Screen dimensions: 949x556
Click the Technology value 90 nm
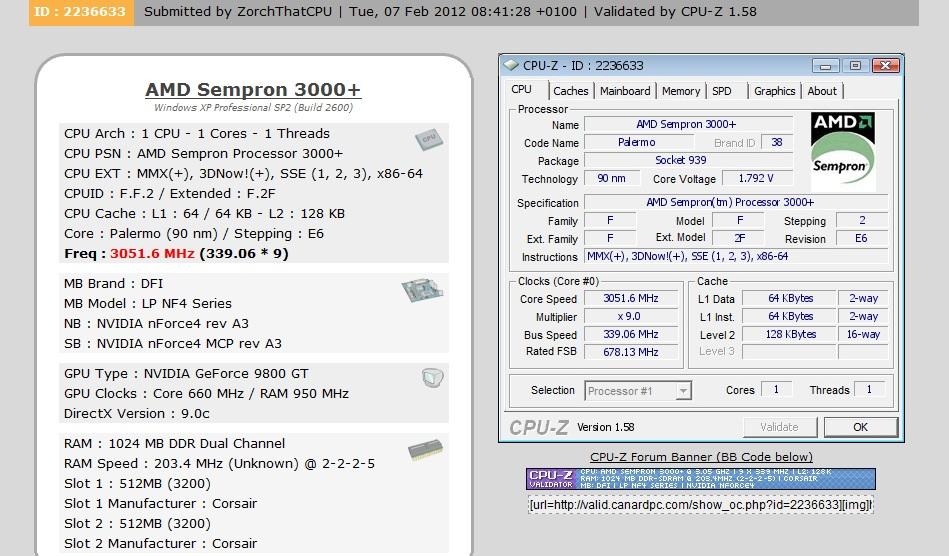pos(612,178)
